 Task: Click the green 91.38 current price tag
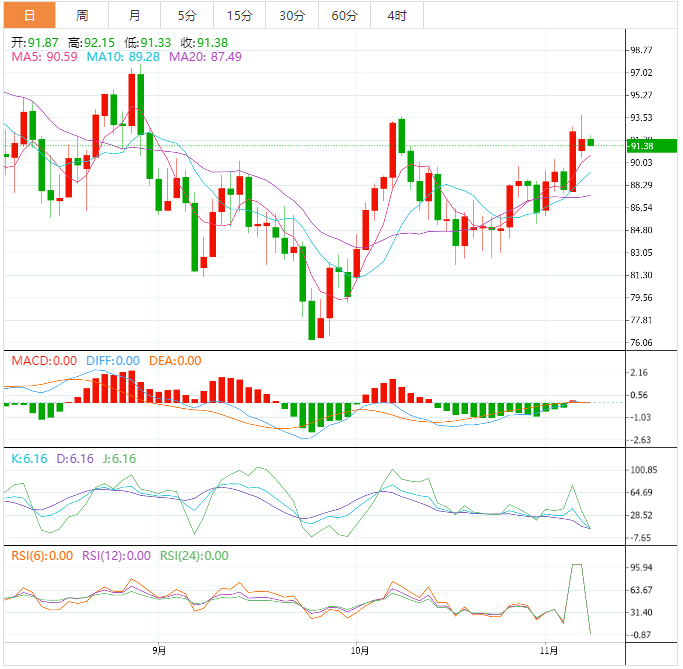point(649,146)
